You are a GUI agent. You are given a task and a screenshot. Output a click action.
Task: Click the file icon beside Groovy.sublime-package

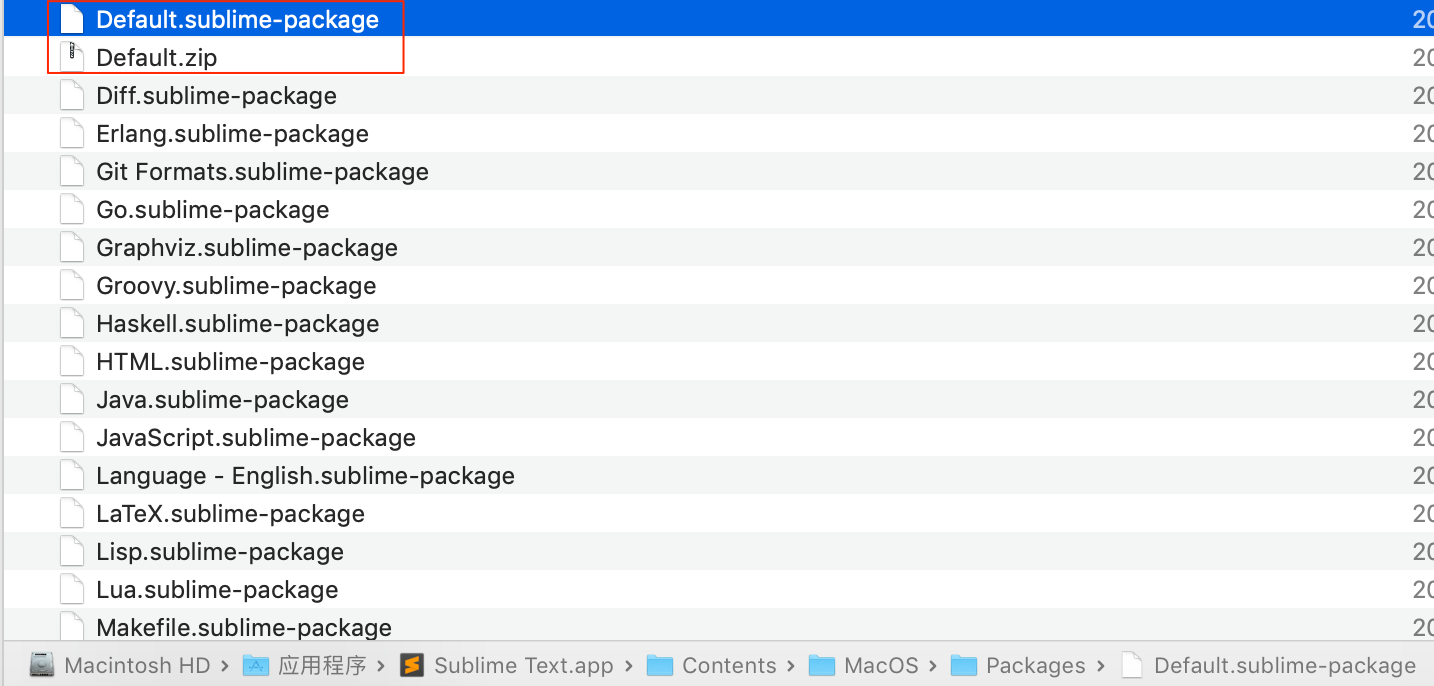(72, 285)
